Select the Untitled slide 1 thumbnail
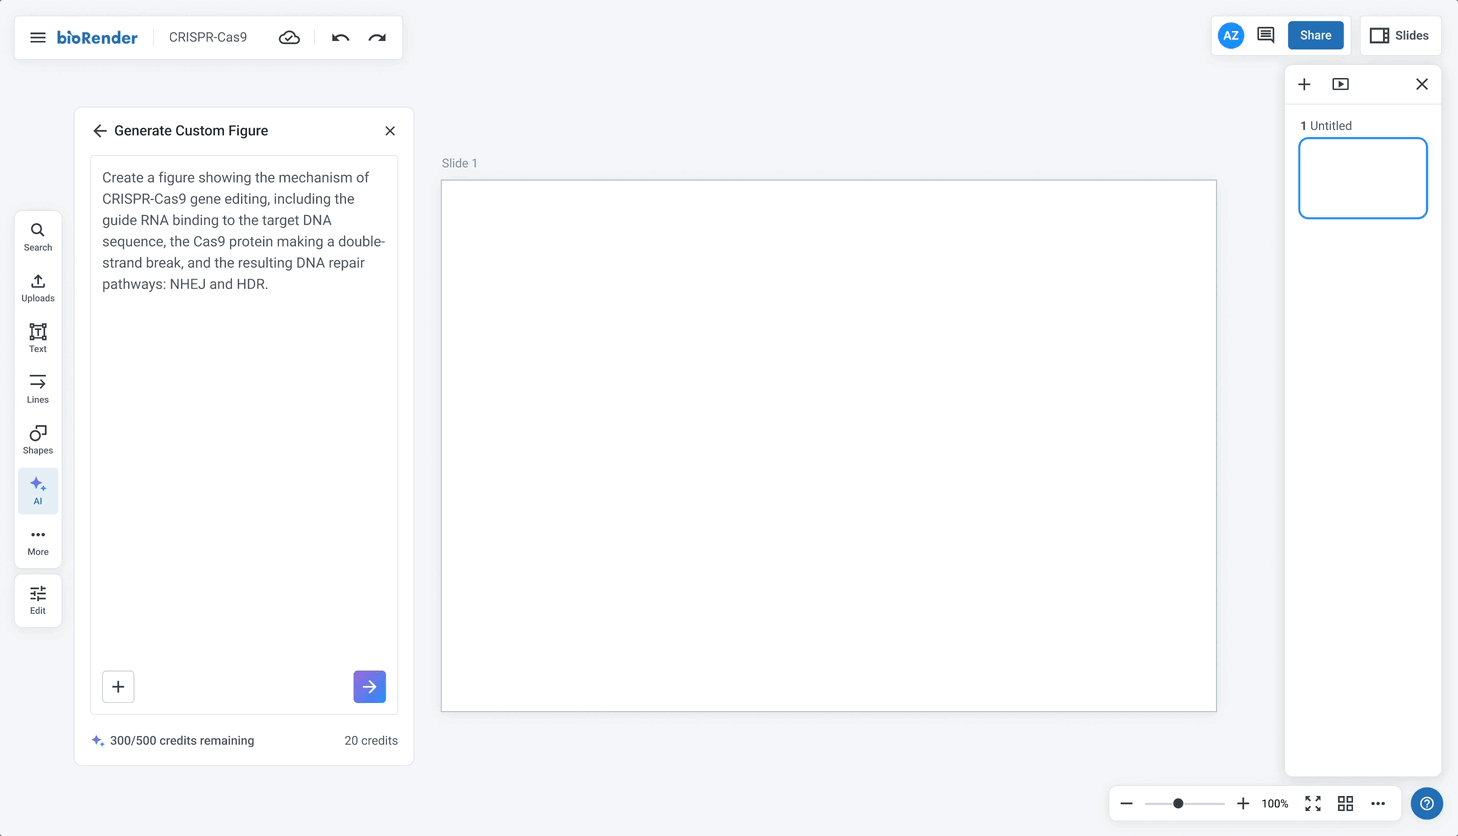The width and height of the screenshot is (1458, 836). pyautogui.click(x=1362, y=178)
